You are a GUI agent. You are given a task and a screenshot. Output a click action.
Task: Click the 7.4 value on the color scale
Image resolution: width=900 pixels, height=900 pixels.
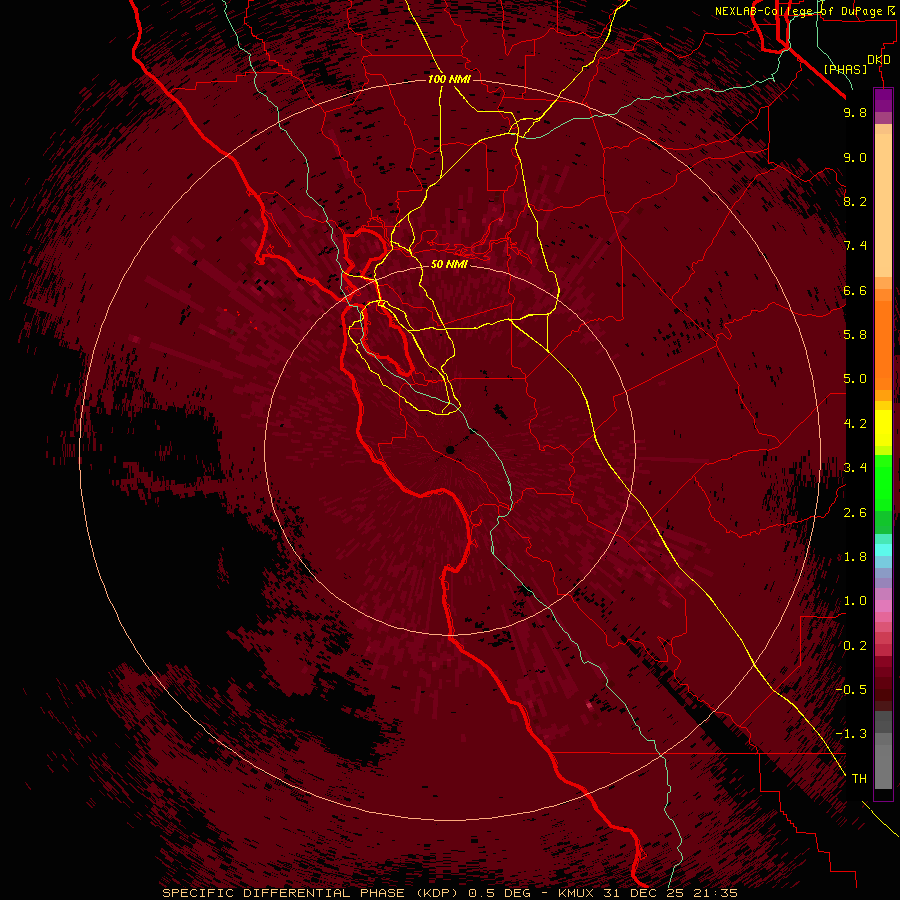tap(855, 246)
